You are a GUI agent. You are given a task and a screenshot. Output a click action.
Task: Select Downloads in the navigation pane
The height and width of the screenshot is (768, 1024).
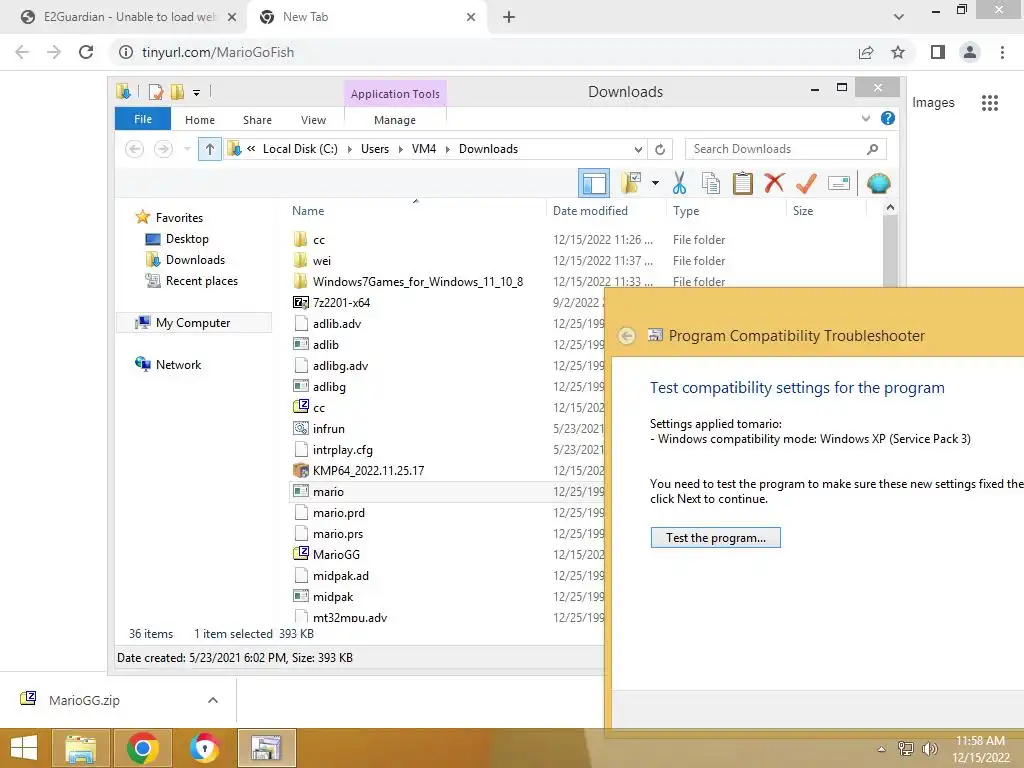(x=195, y=260)
